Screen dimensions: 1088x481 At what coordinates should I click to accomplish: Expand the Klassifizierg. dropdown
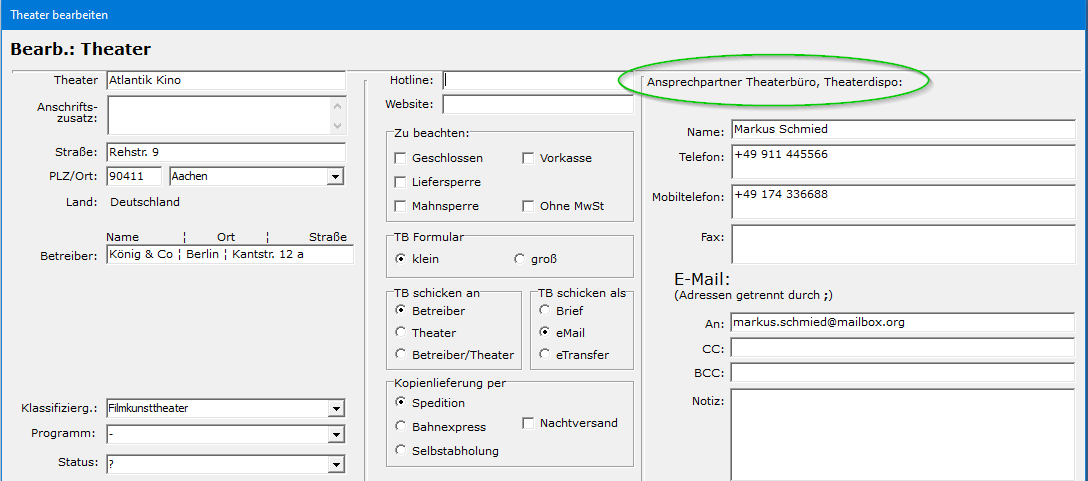click(335, 409)
